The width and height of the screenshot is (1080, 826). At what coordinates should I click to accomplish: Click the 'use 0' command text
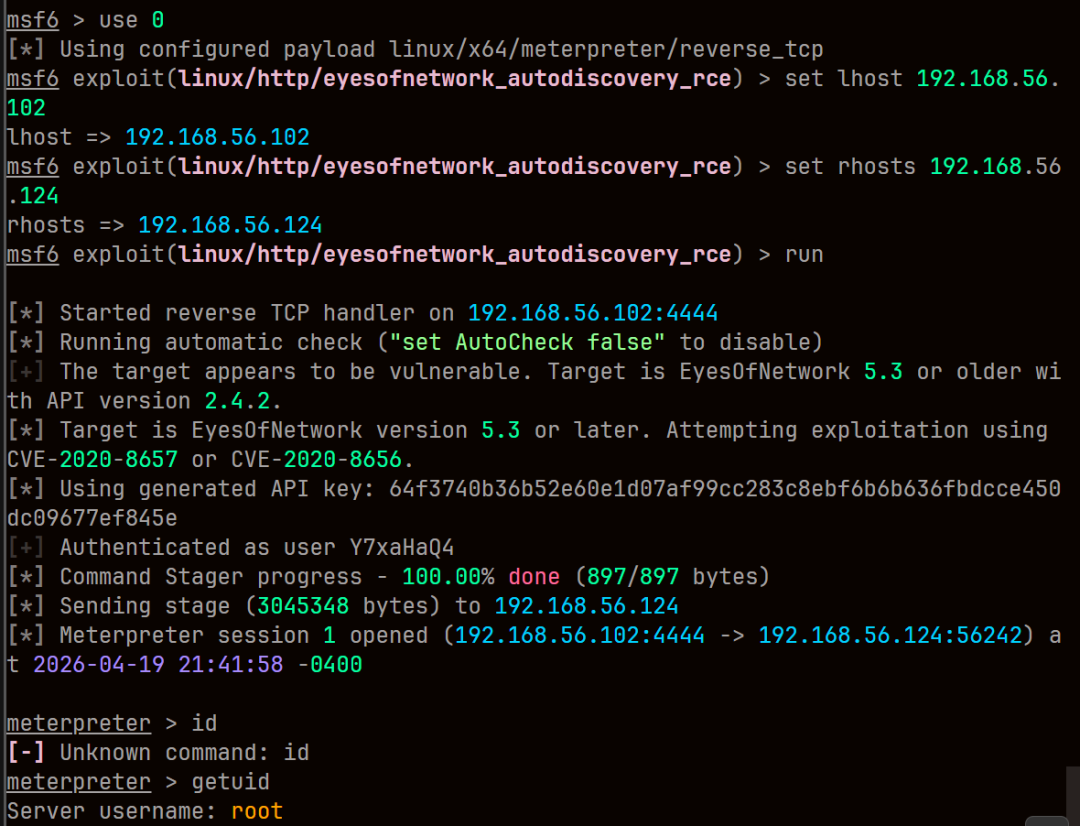132,20
